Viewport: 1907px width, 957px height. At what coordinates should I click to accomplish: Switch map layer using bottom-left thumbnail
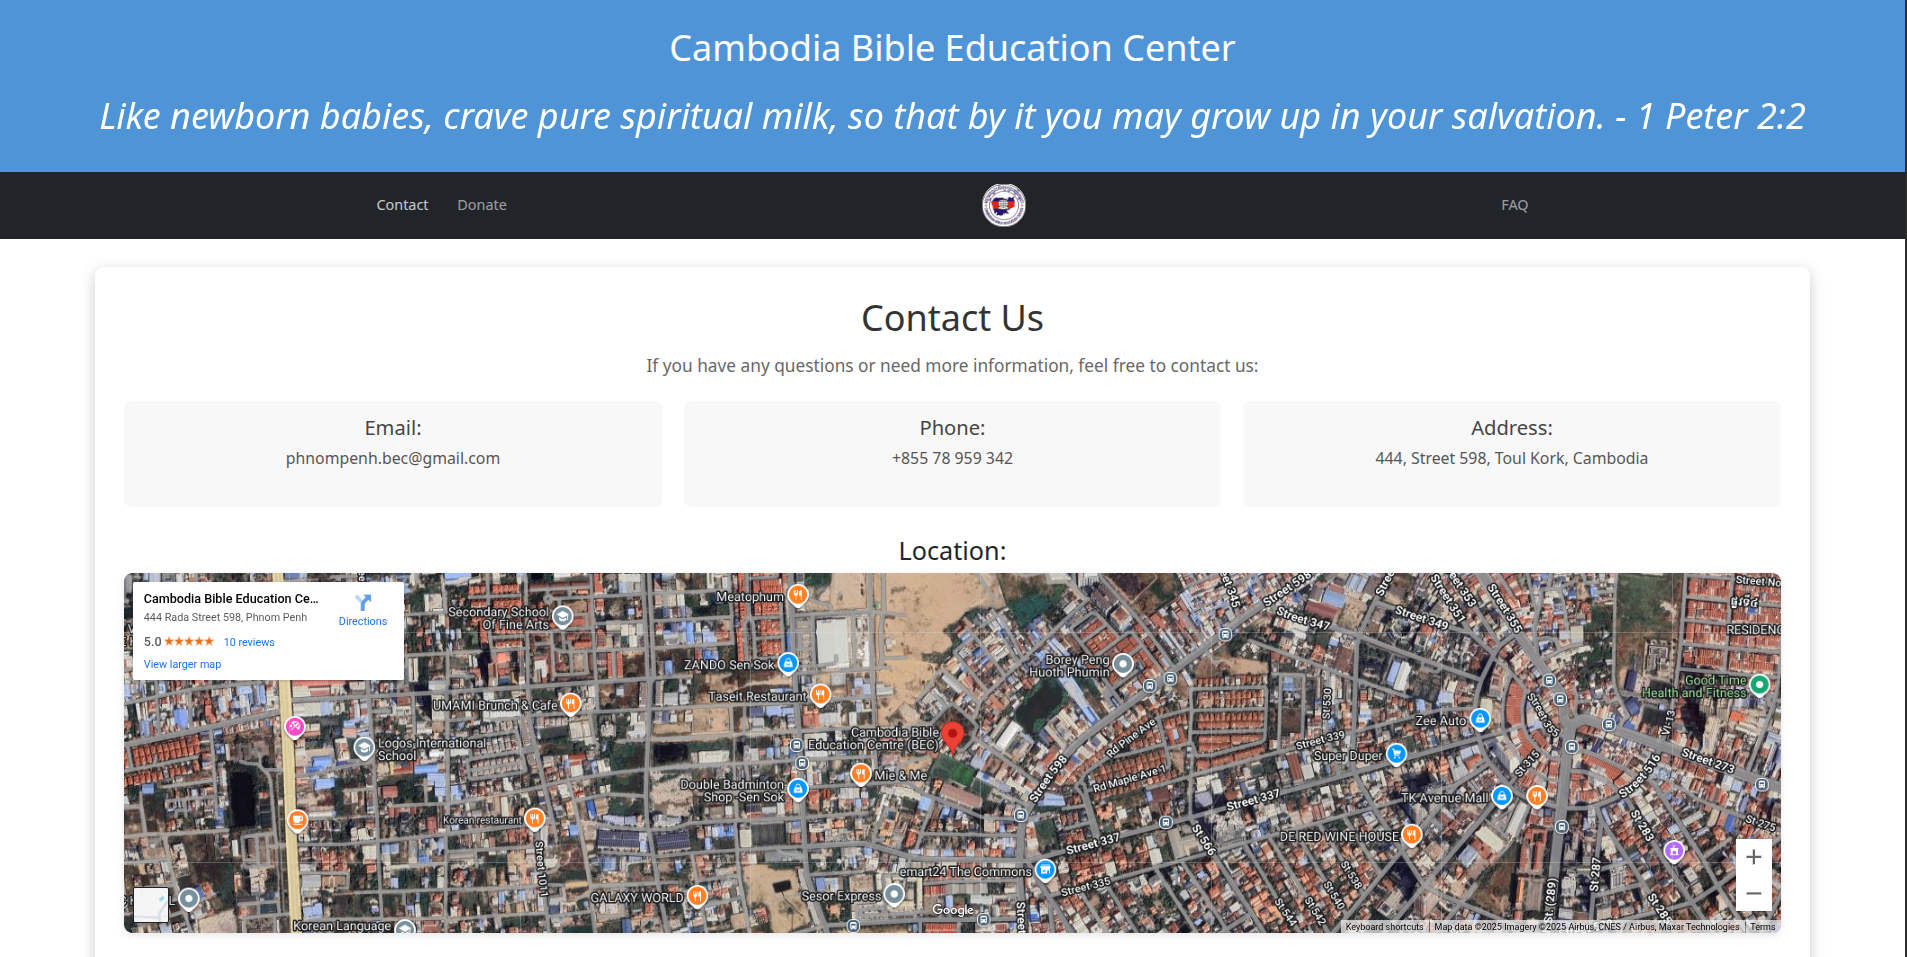pyautogui.click(x=151, y=904)
